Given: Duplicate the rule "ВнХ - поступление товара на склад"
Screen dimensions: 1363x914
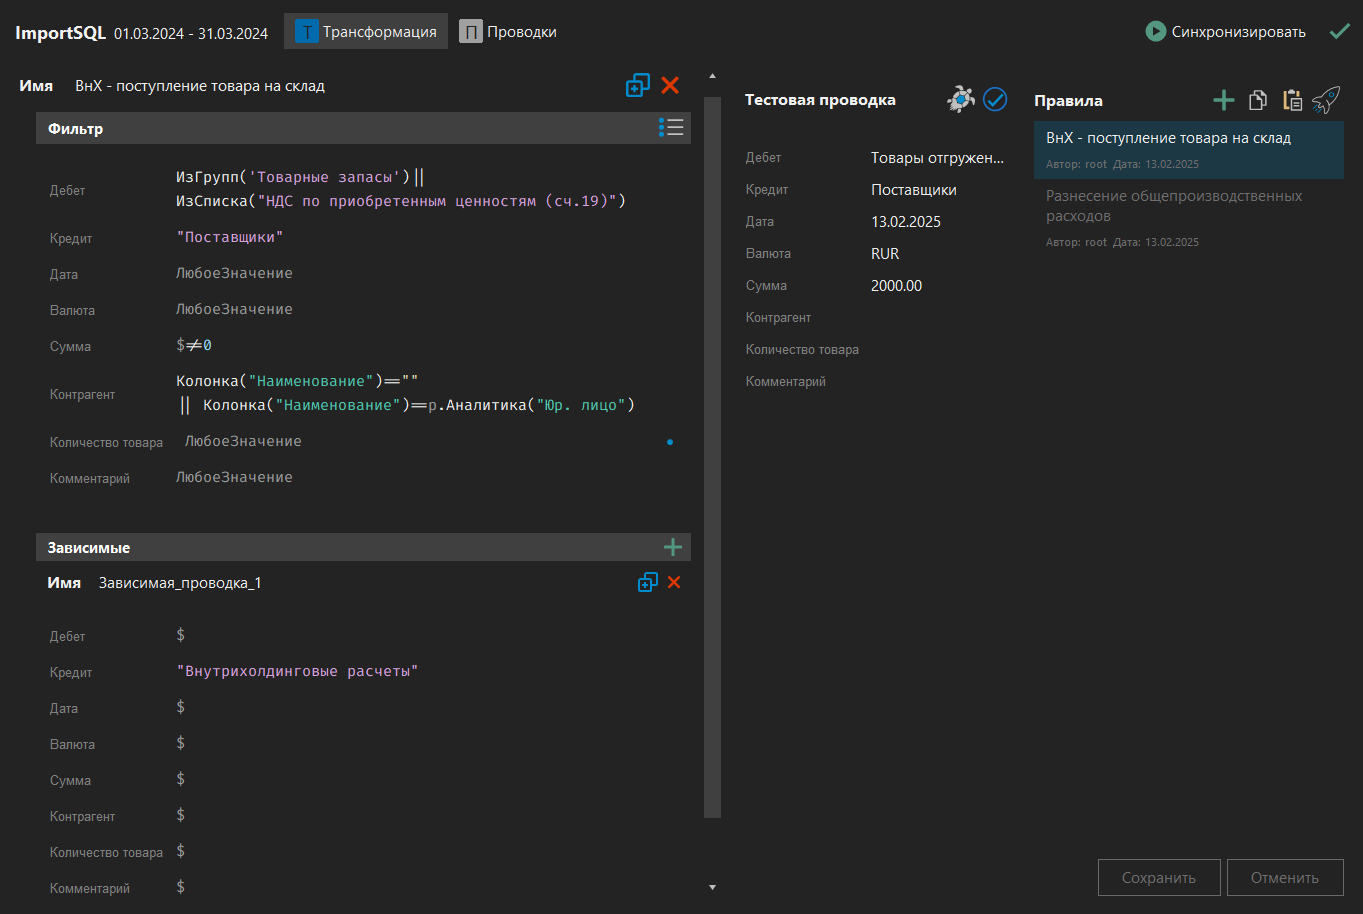Looking at the screenshot, I should (637, 85).
